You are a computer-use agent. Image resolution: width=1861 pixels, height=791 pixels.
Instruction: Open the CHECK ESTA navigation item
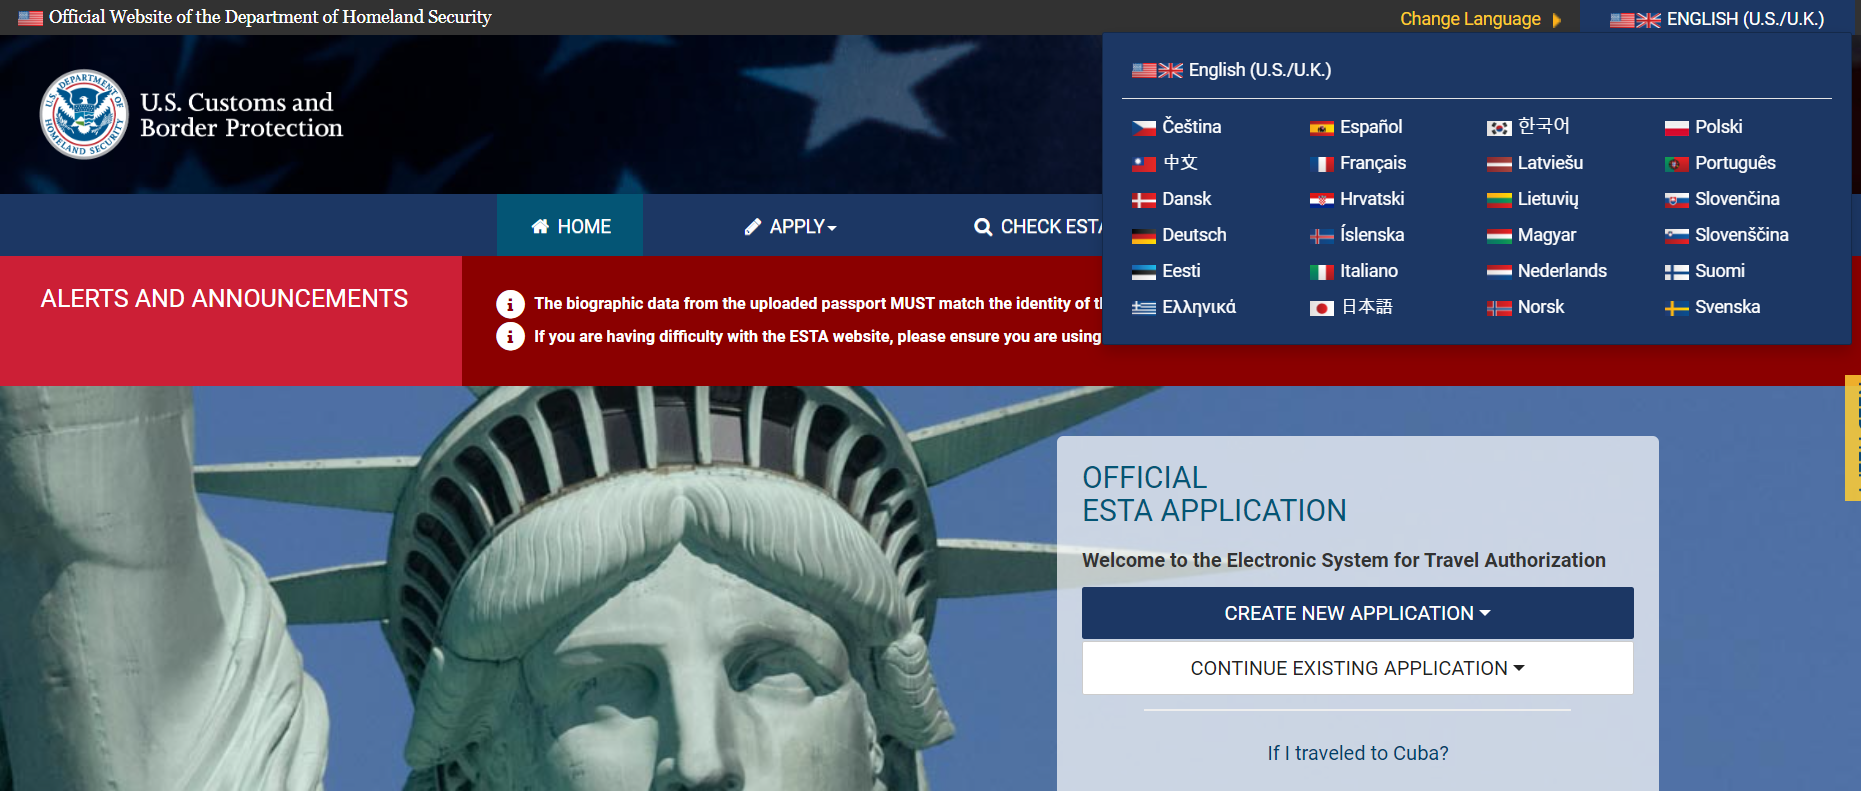(1038, 227)
